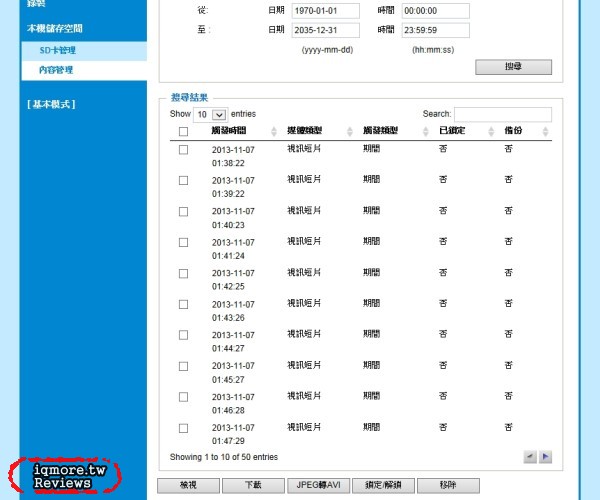Screen dimensions: 600x500
Task: Sort by 觸發時間 column arrows
Action: pos(274,131)
